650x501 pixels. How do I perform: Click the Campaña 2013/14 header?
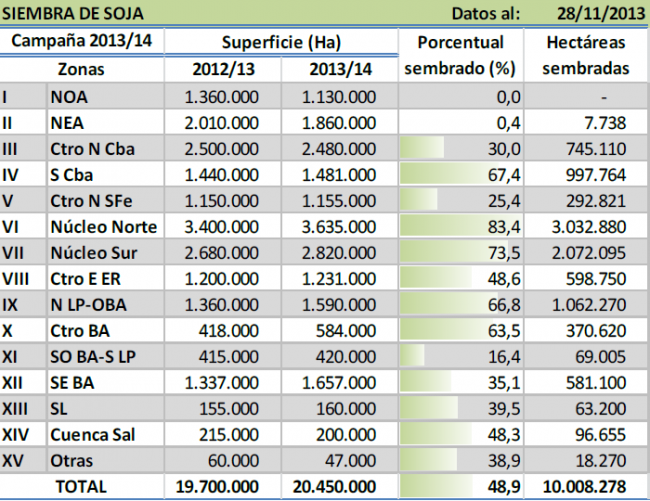[x=83, y=42]
